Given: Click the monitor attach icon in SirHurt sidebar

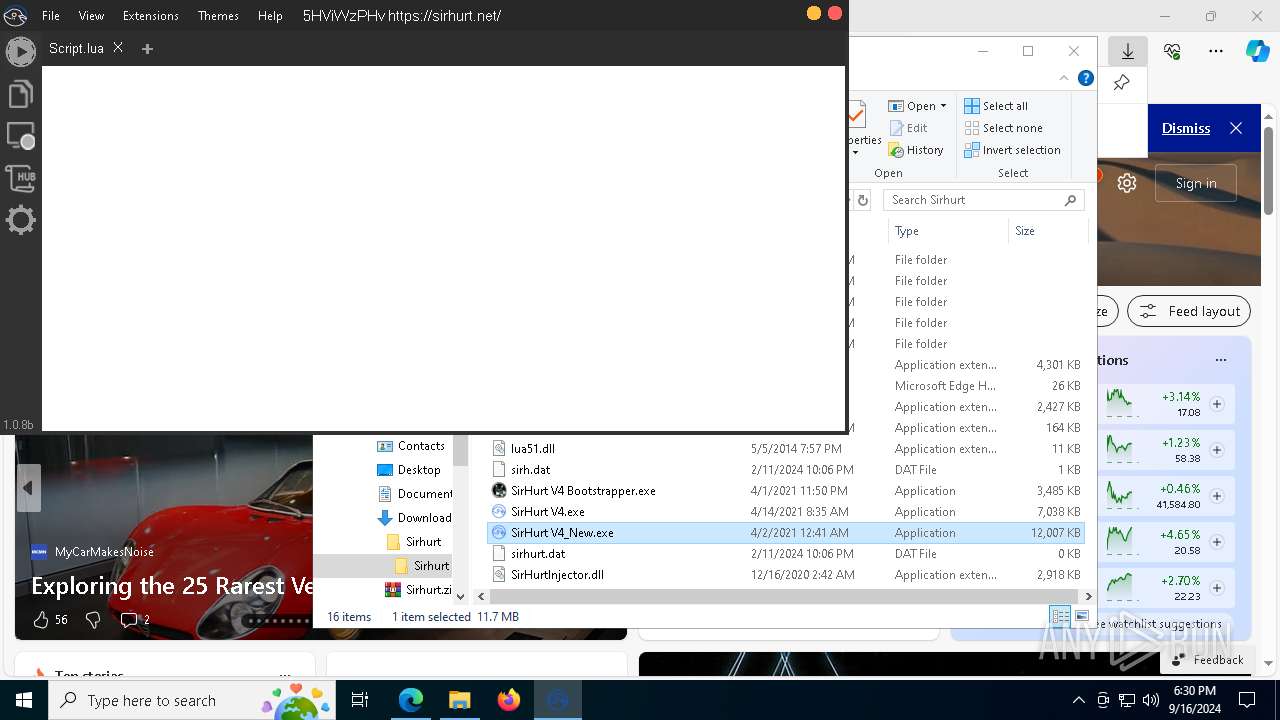Looking at the screenshot, I should pyautogui.click(x=20, y=136).
